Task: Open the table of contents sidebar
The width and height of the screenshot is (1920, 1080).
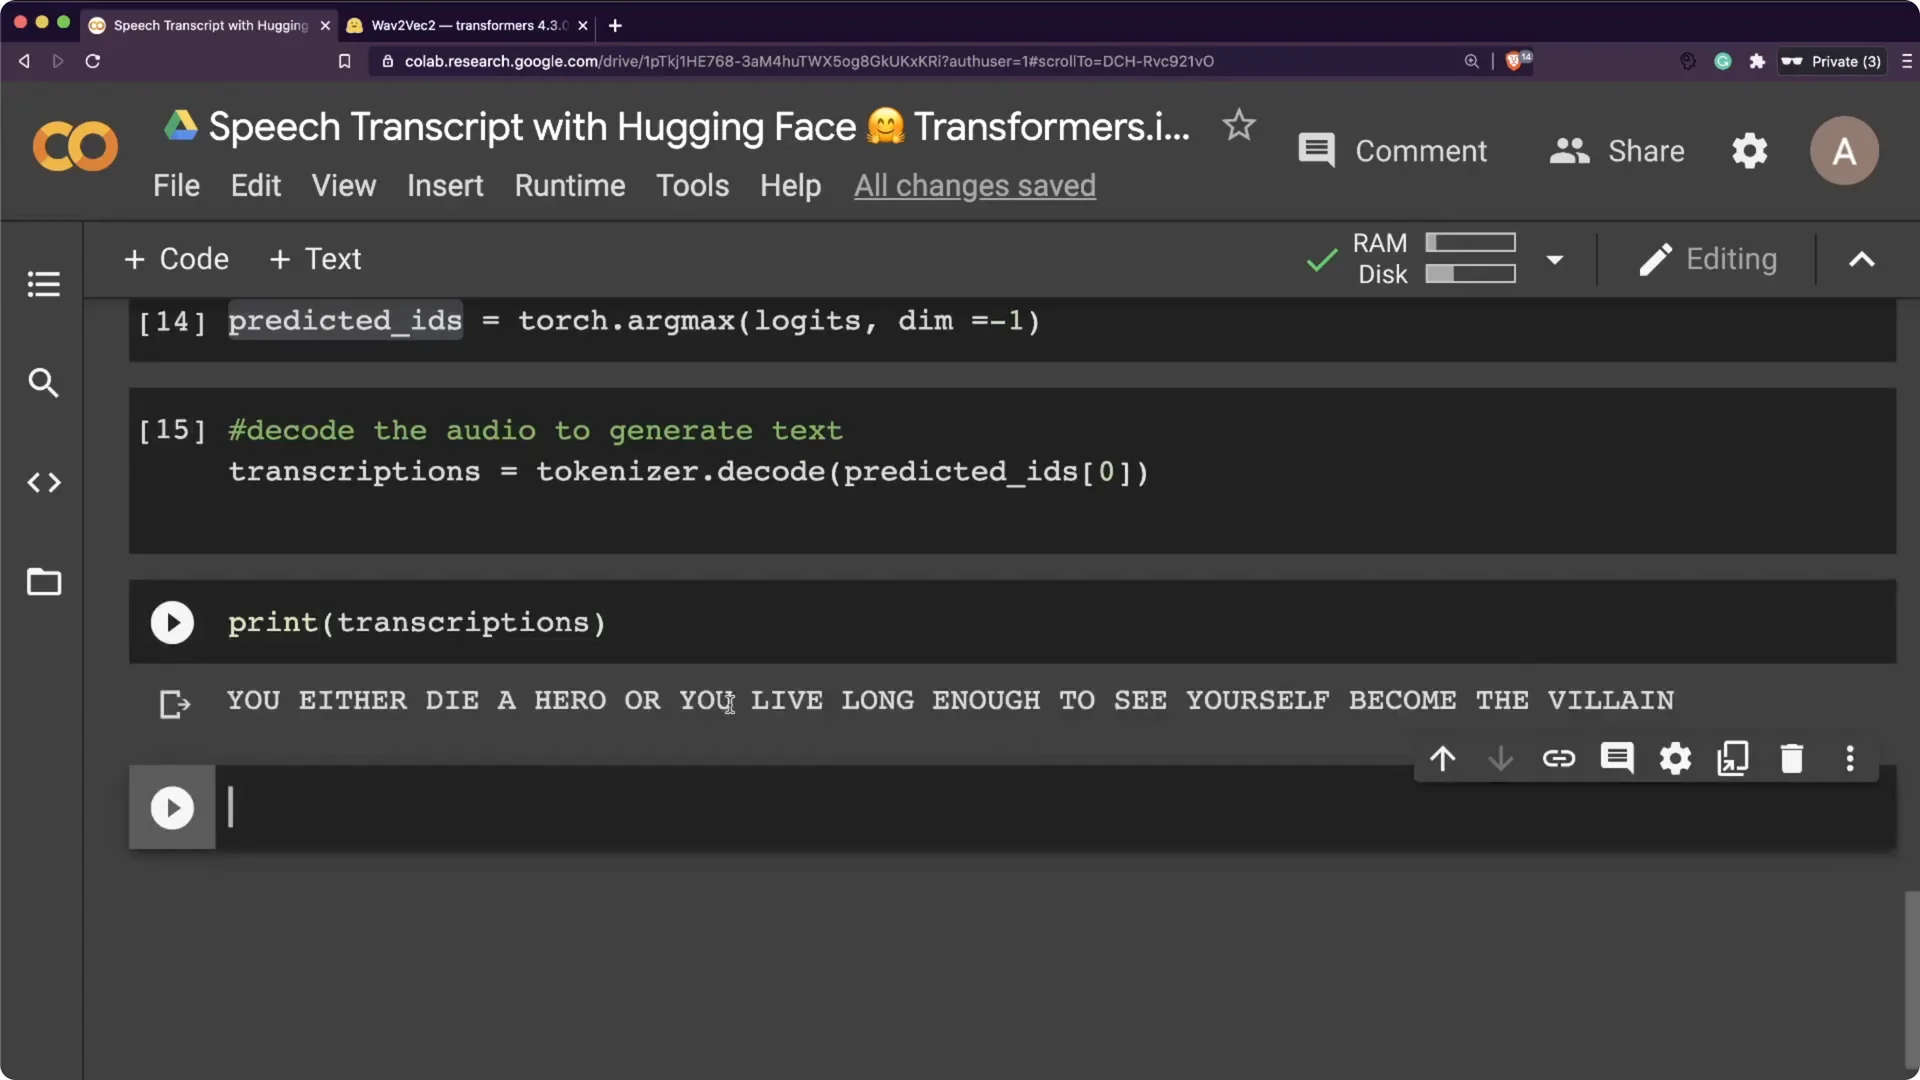Action: pos(43,284)
